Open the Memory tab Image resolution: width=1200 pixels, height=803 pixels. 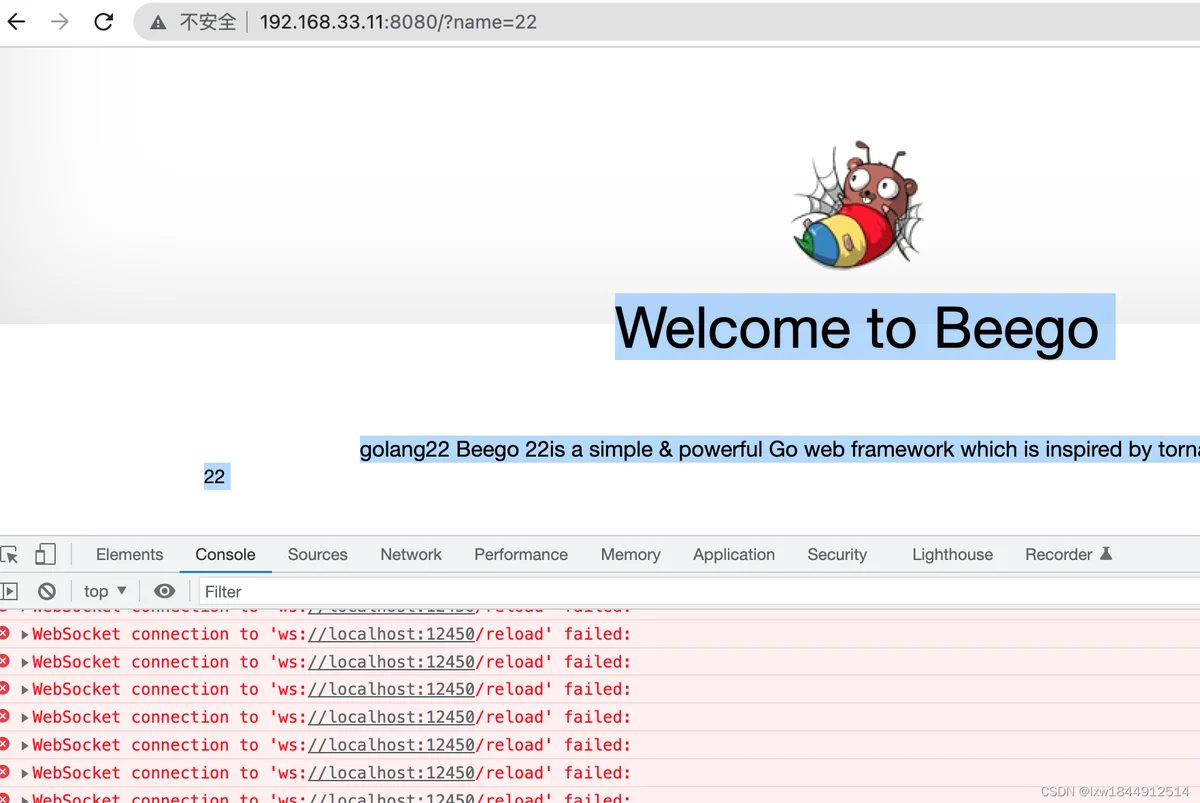click(631, 554)
